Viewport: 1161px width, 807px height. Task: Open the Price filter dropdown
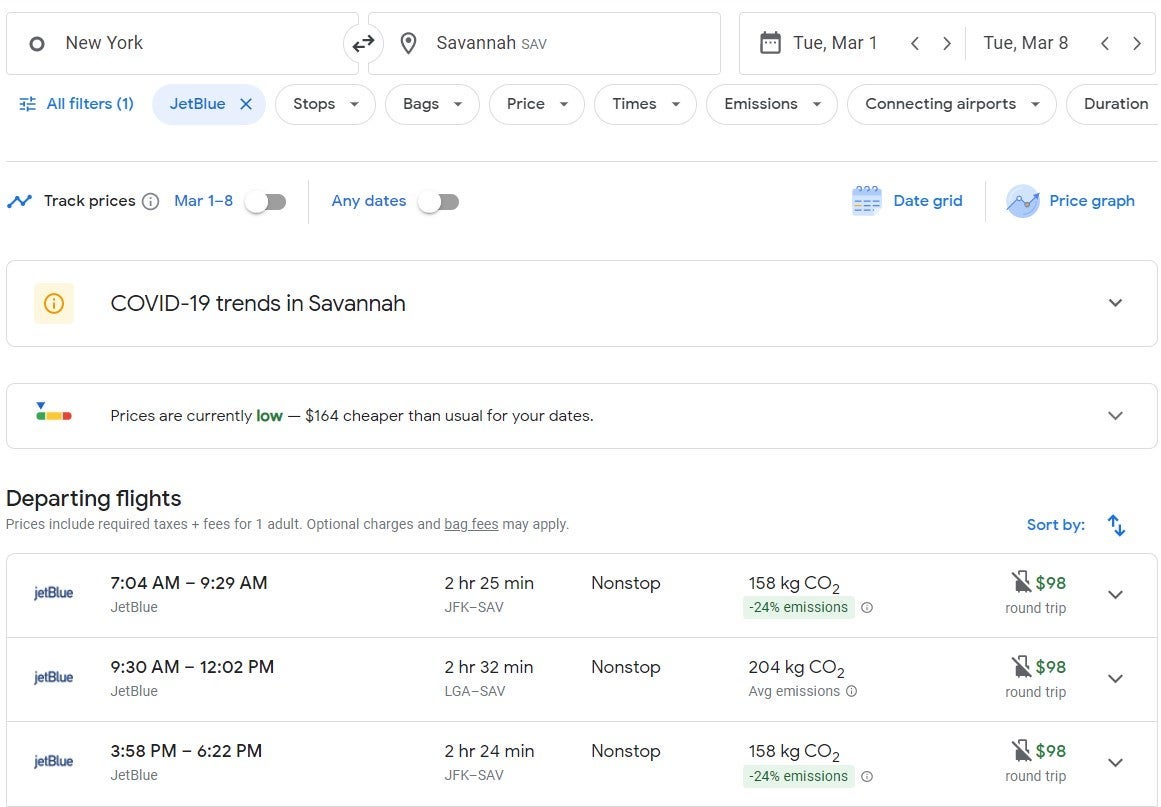pos(537,104)
